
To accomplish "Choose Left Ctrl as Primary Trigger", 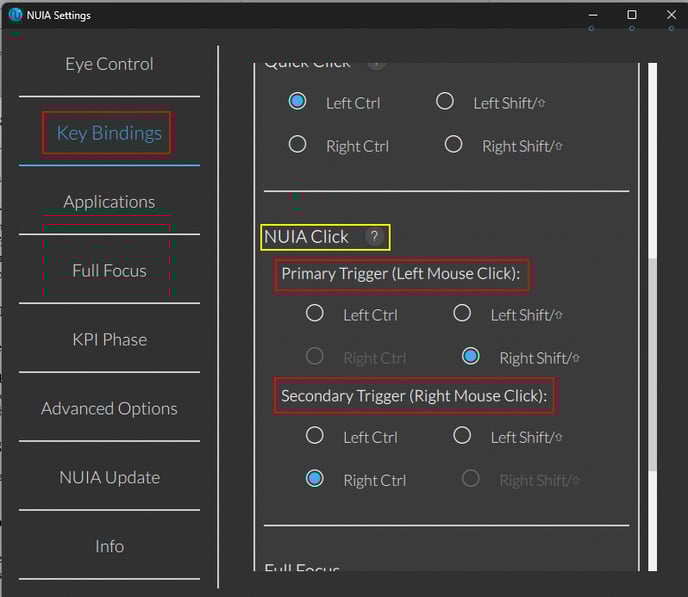I will click(315, 313).
